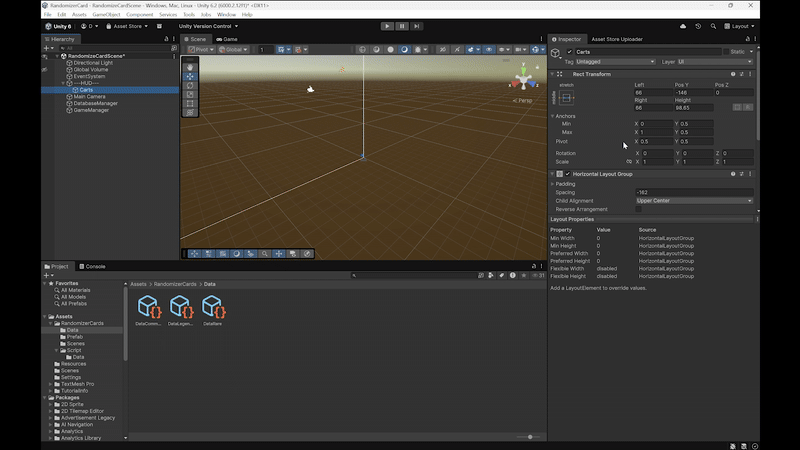Open the Child Alignment dropdown
Viewport: 800px width, 450px height.
click(693, 201)
